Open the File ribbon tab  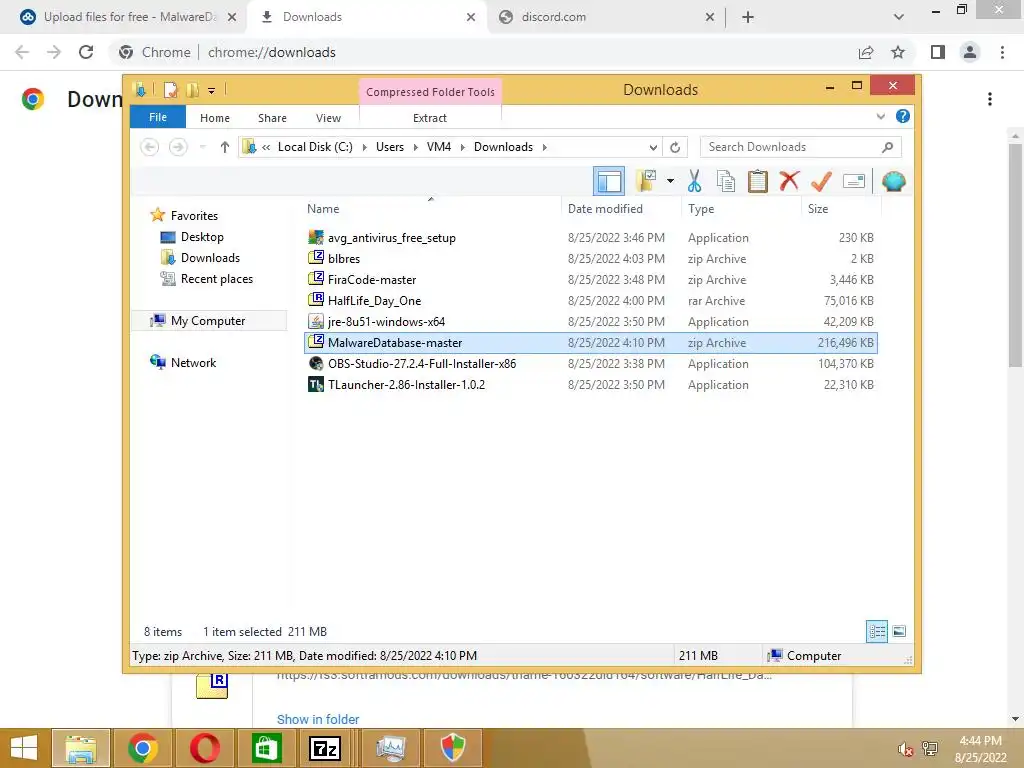click(x=158, y=117)
